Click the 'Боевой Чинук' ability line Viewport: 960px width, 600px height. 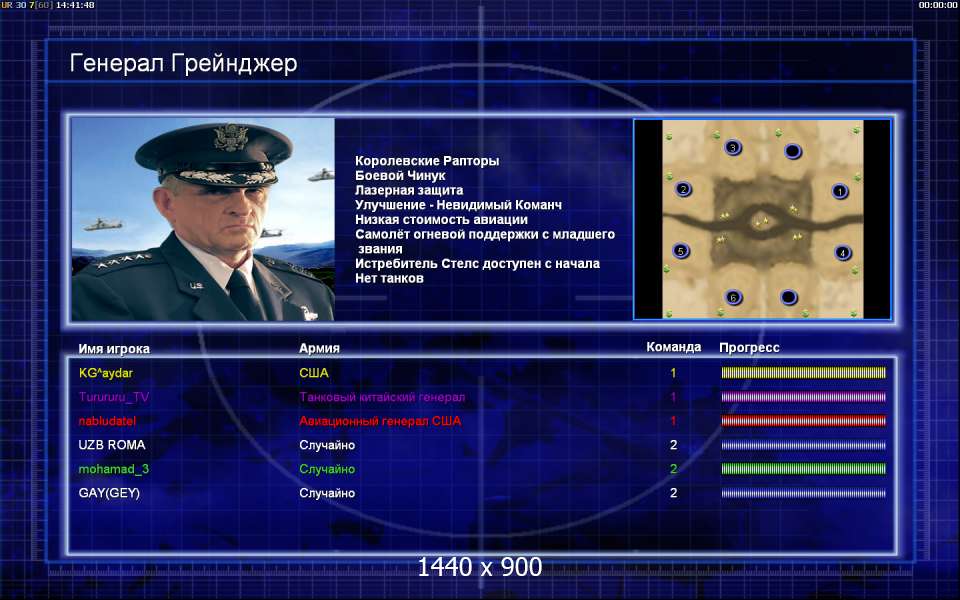coord(400,176)
